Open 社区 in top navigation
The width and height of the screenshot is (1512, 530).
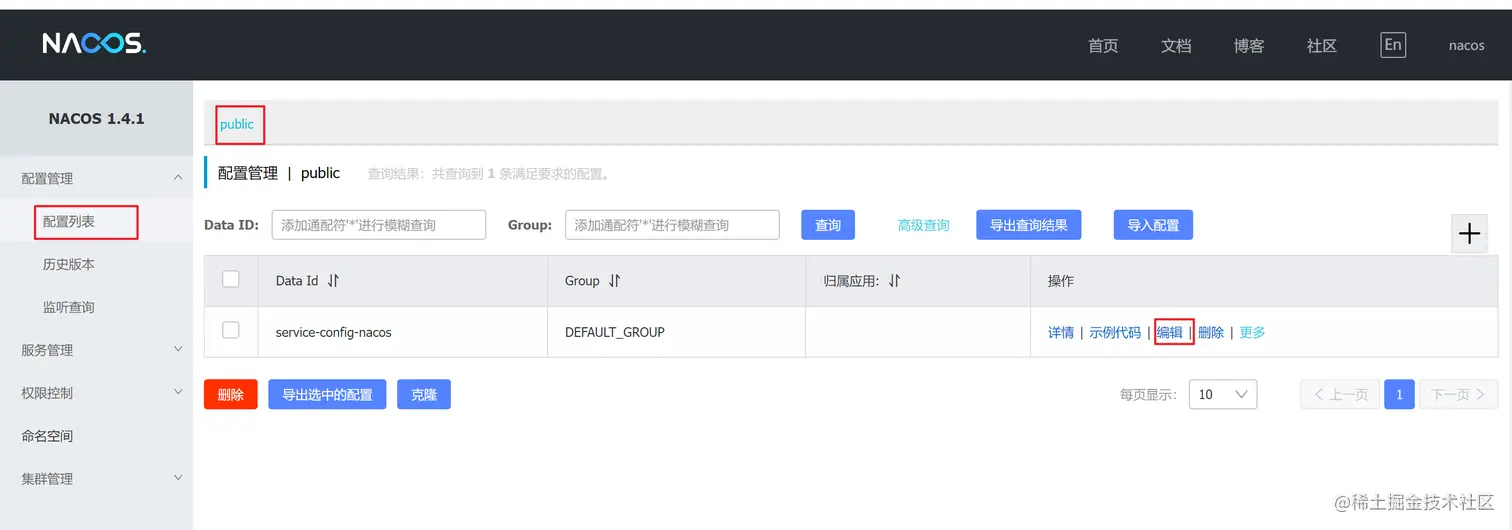(x=1322, y=45)
